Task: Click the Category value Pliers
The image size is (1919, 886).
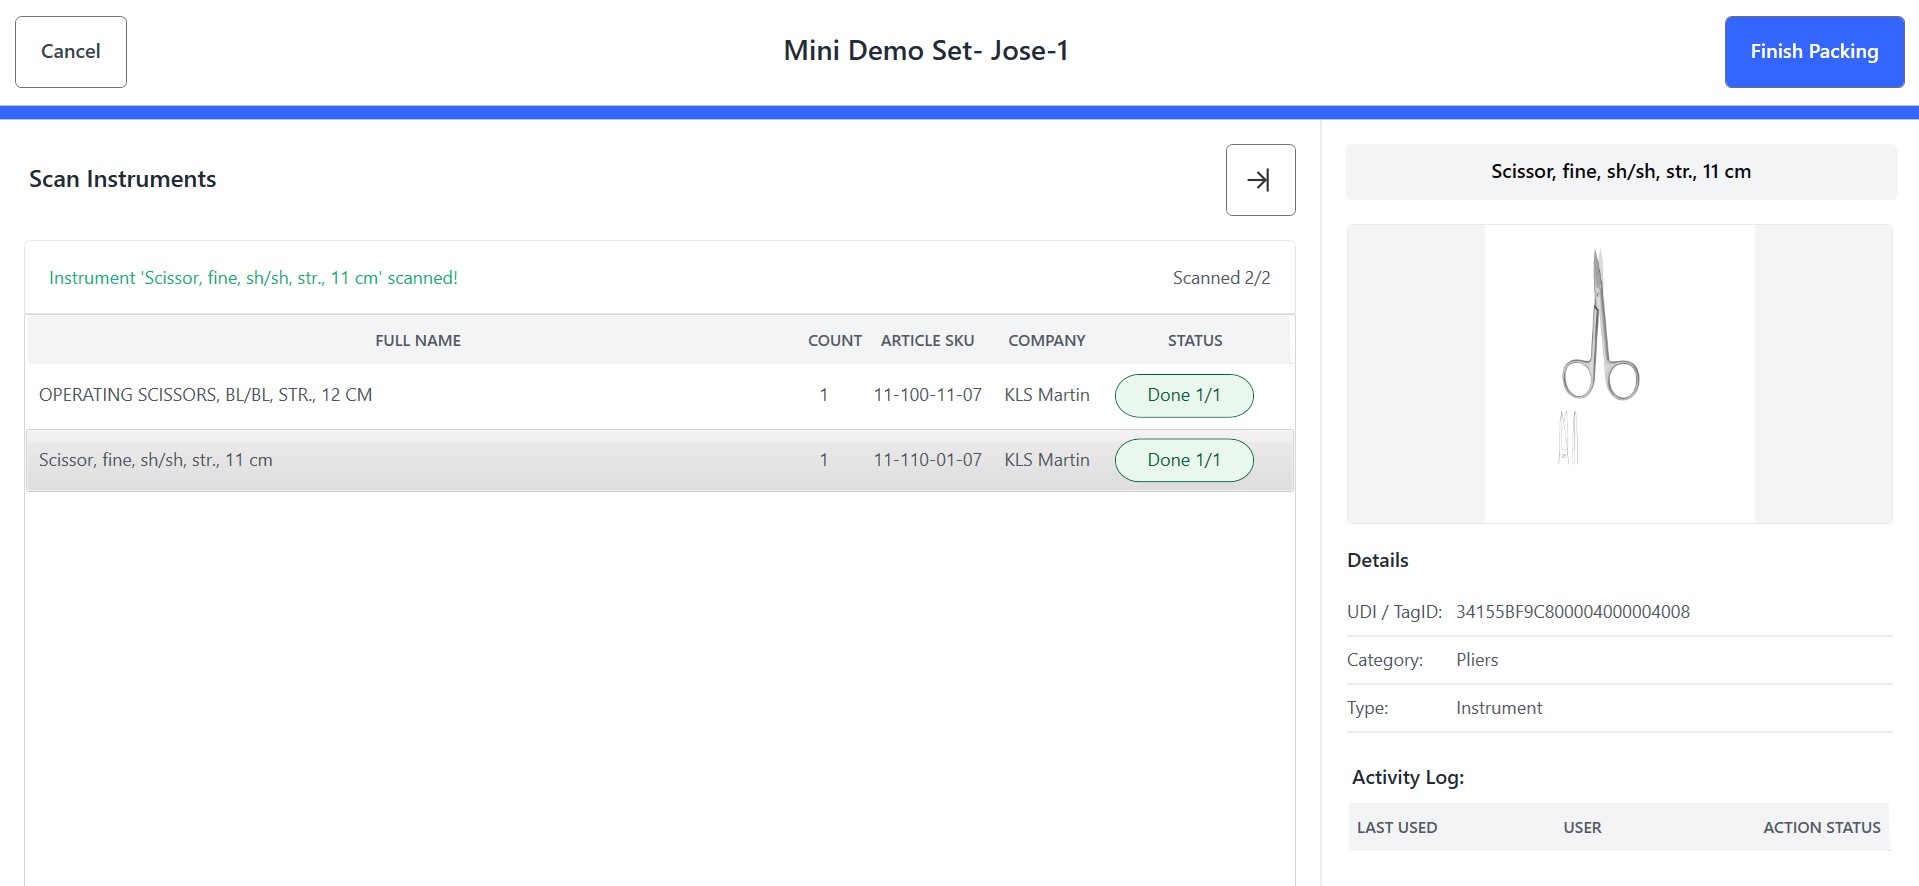Action: pyautogui.click(x=1477, y=660)
